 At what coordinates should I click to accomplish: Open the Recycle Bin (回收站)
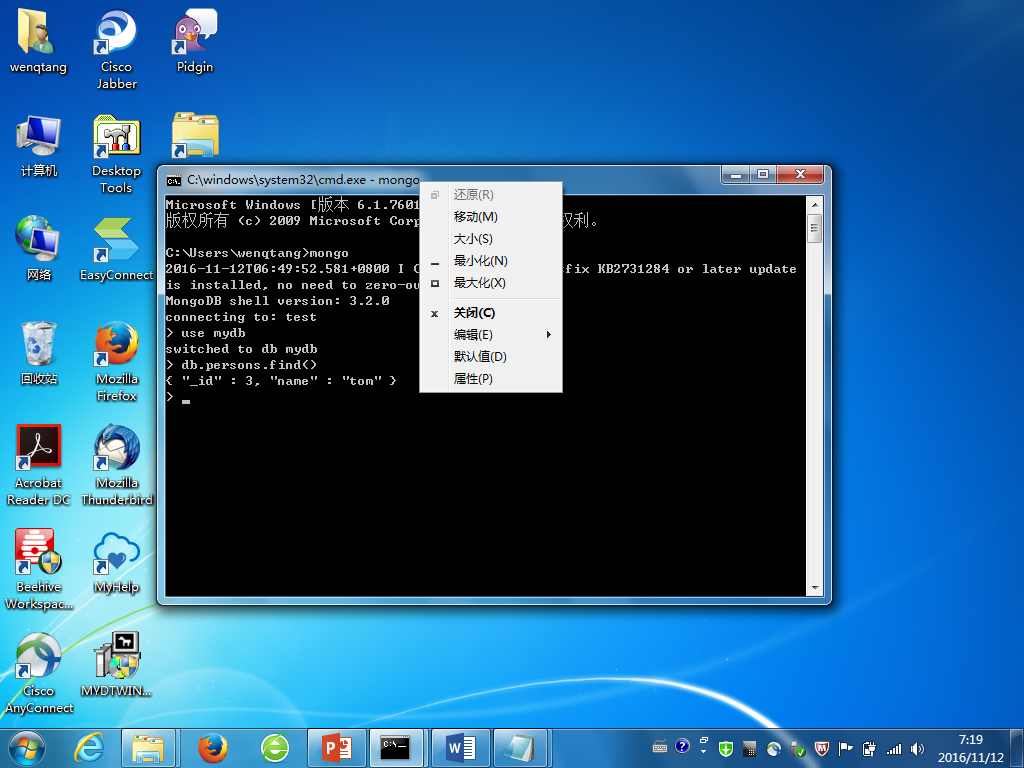coord(38,346)
